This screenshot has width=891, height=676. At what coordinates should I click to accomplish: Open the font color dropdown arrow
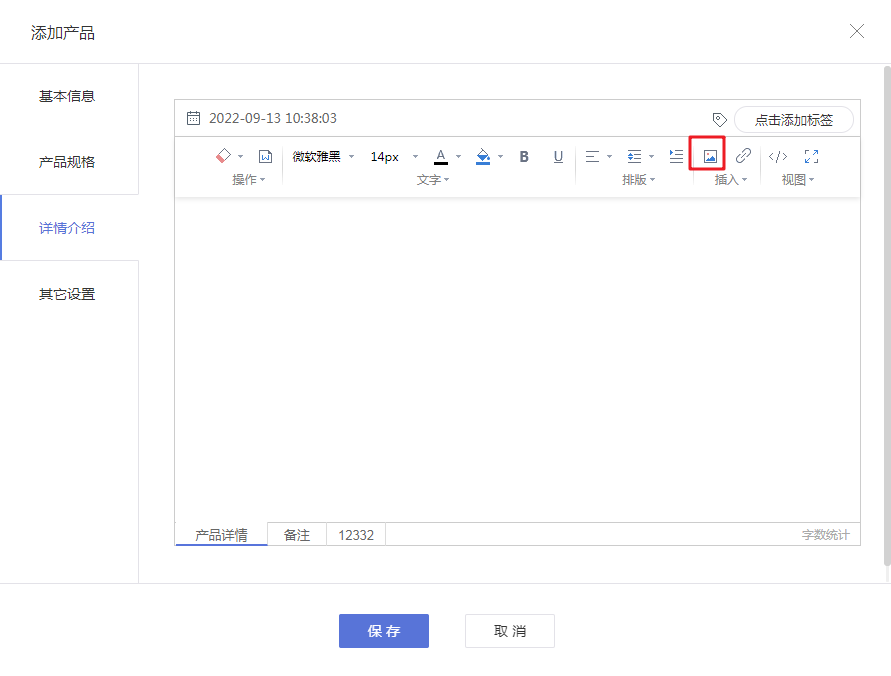pyautogui.click(x=459, y=157)
